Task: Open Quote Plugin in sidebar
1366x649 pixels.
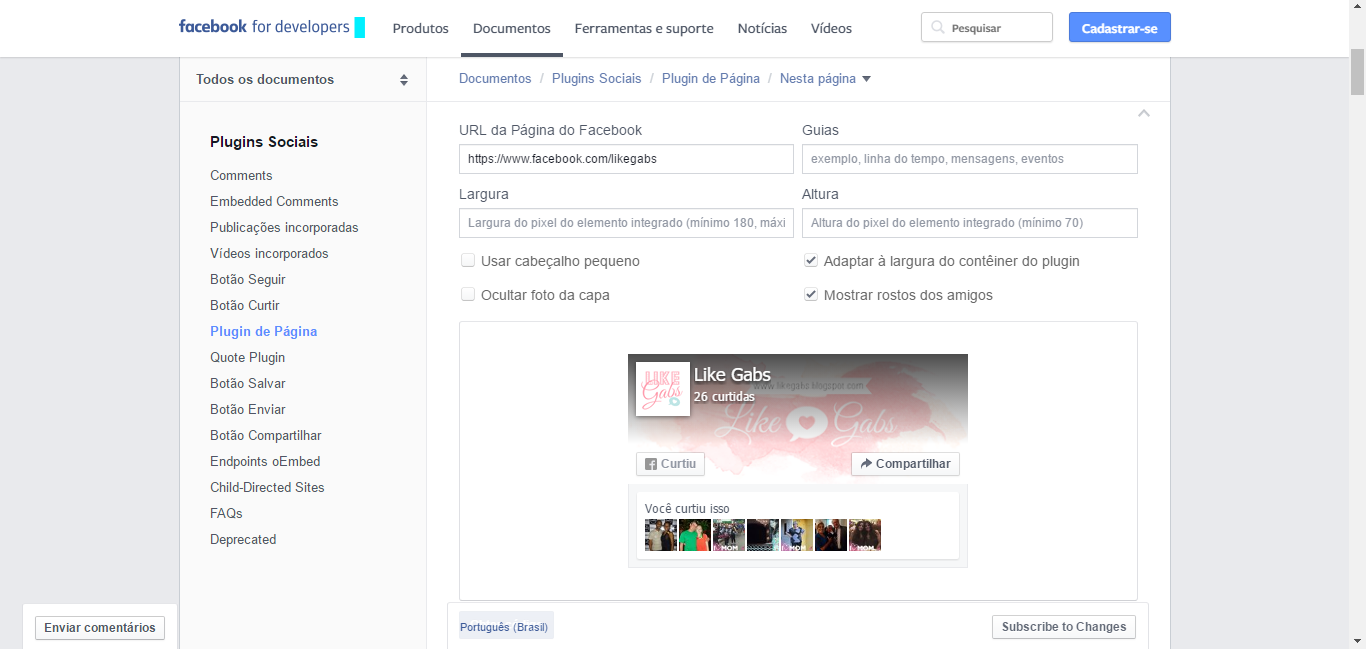Action: click(248, 357)
